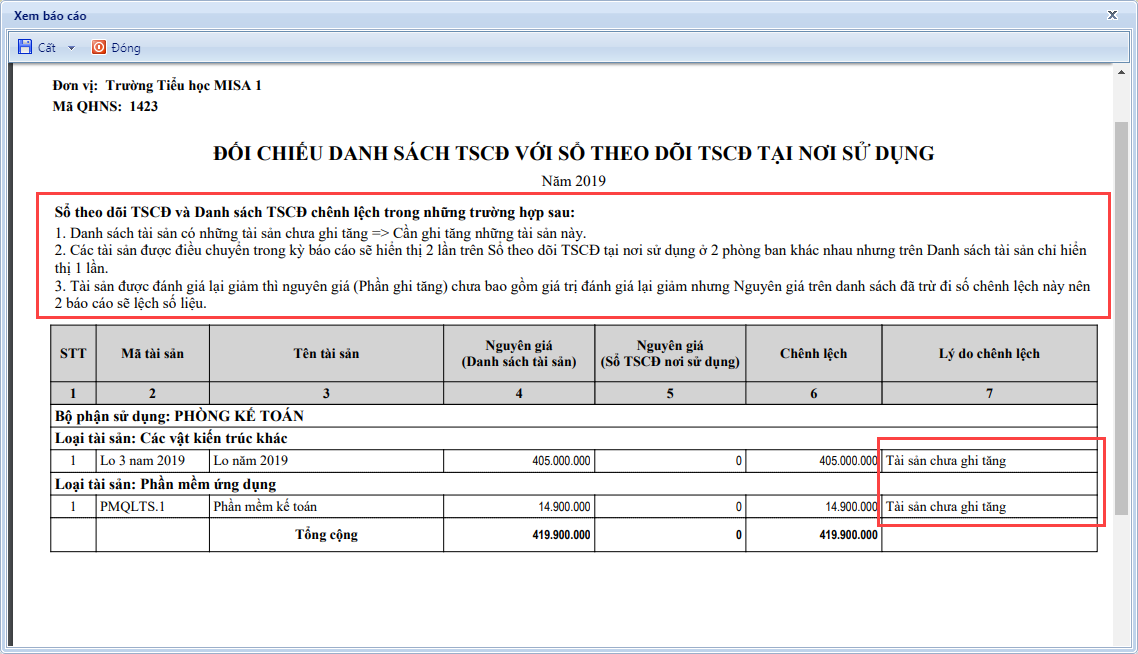Click Loại tài sản: Phần mềm ứng dụng

pos(165,484)
